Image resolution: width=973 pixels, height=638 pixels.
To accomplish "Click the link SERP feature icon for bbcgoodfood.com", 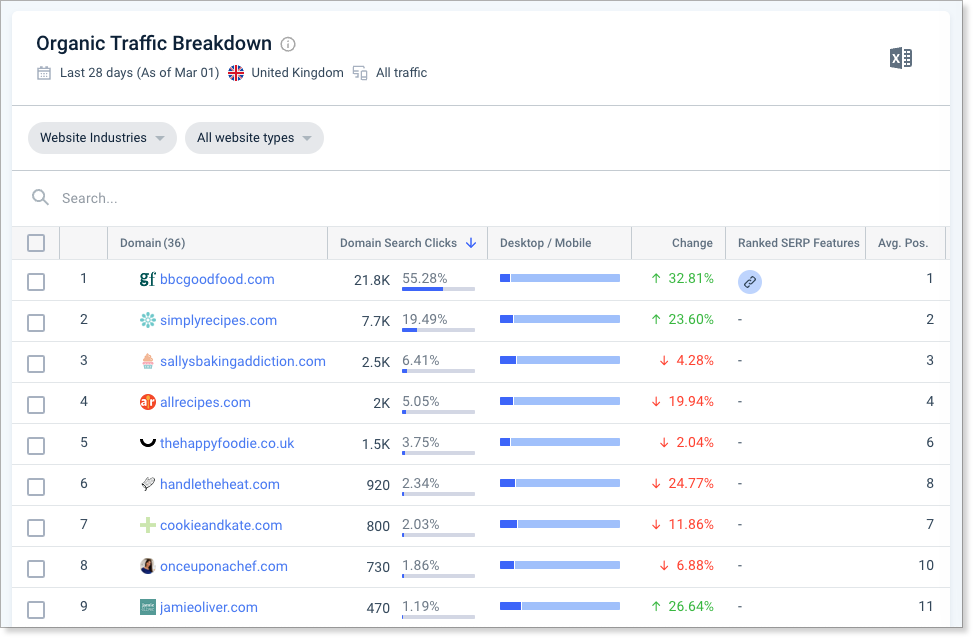I will click(750, 282).
